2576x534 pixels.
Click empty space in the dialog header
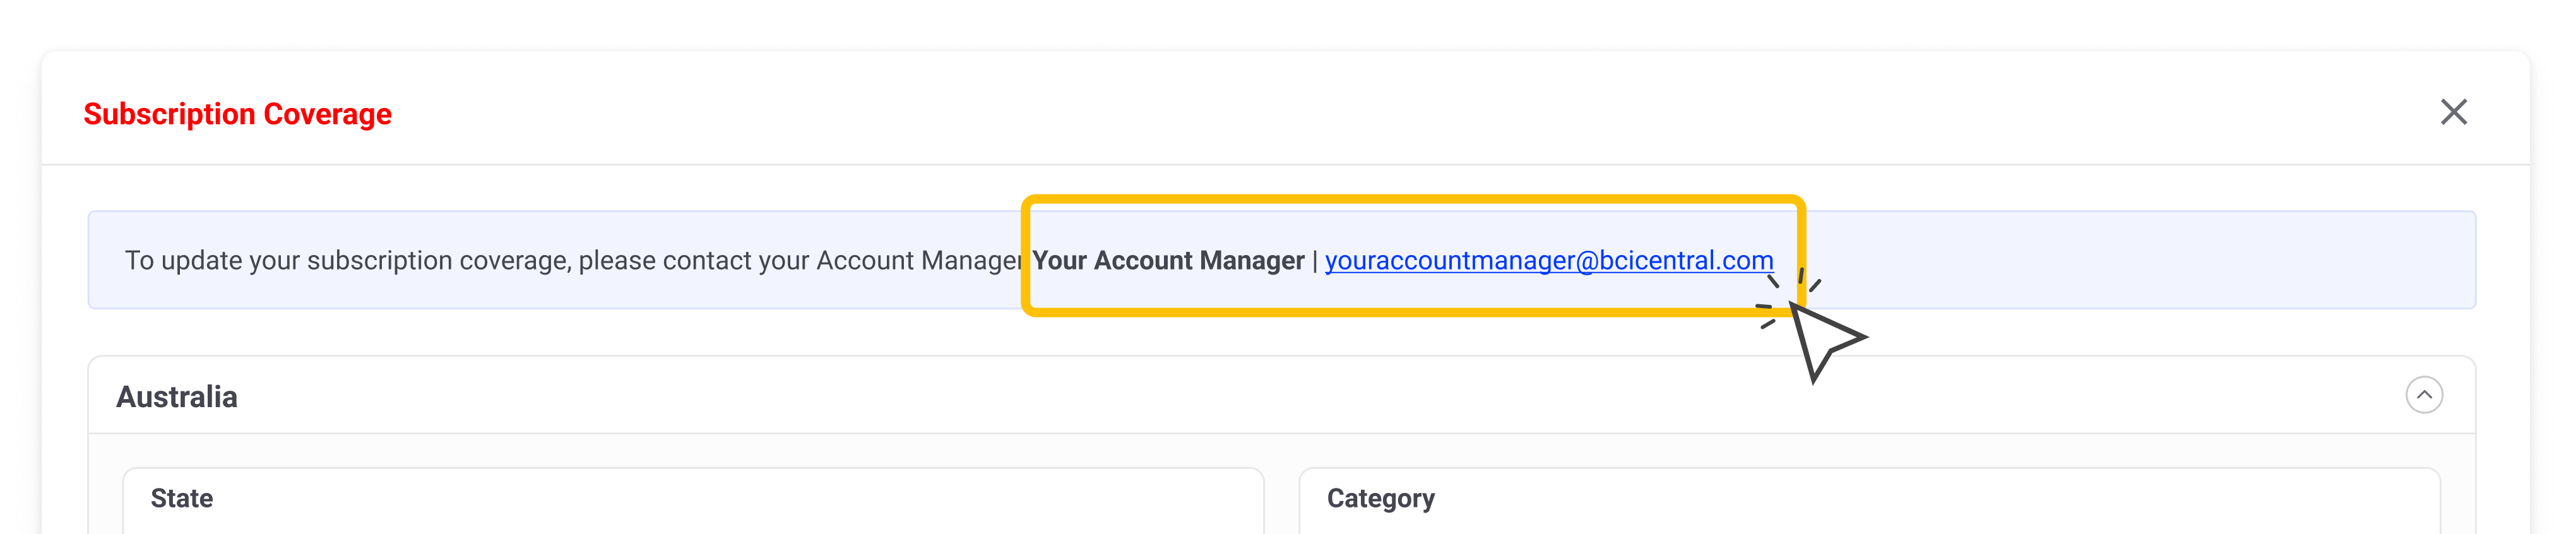(x=1300, y=112)
